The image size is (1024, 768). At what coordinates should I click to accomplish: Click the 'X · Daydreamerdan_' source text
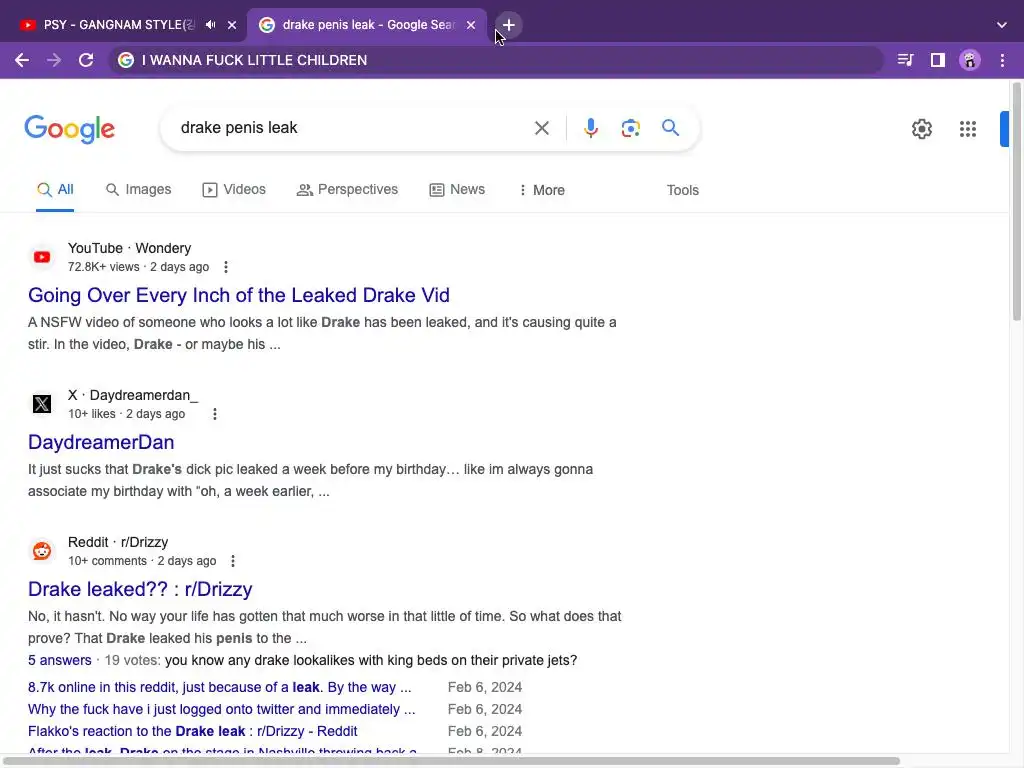point(133,395)
